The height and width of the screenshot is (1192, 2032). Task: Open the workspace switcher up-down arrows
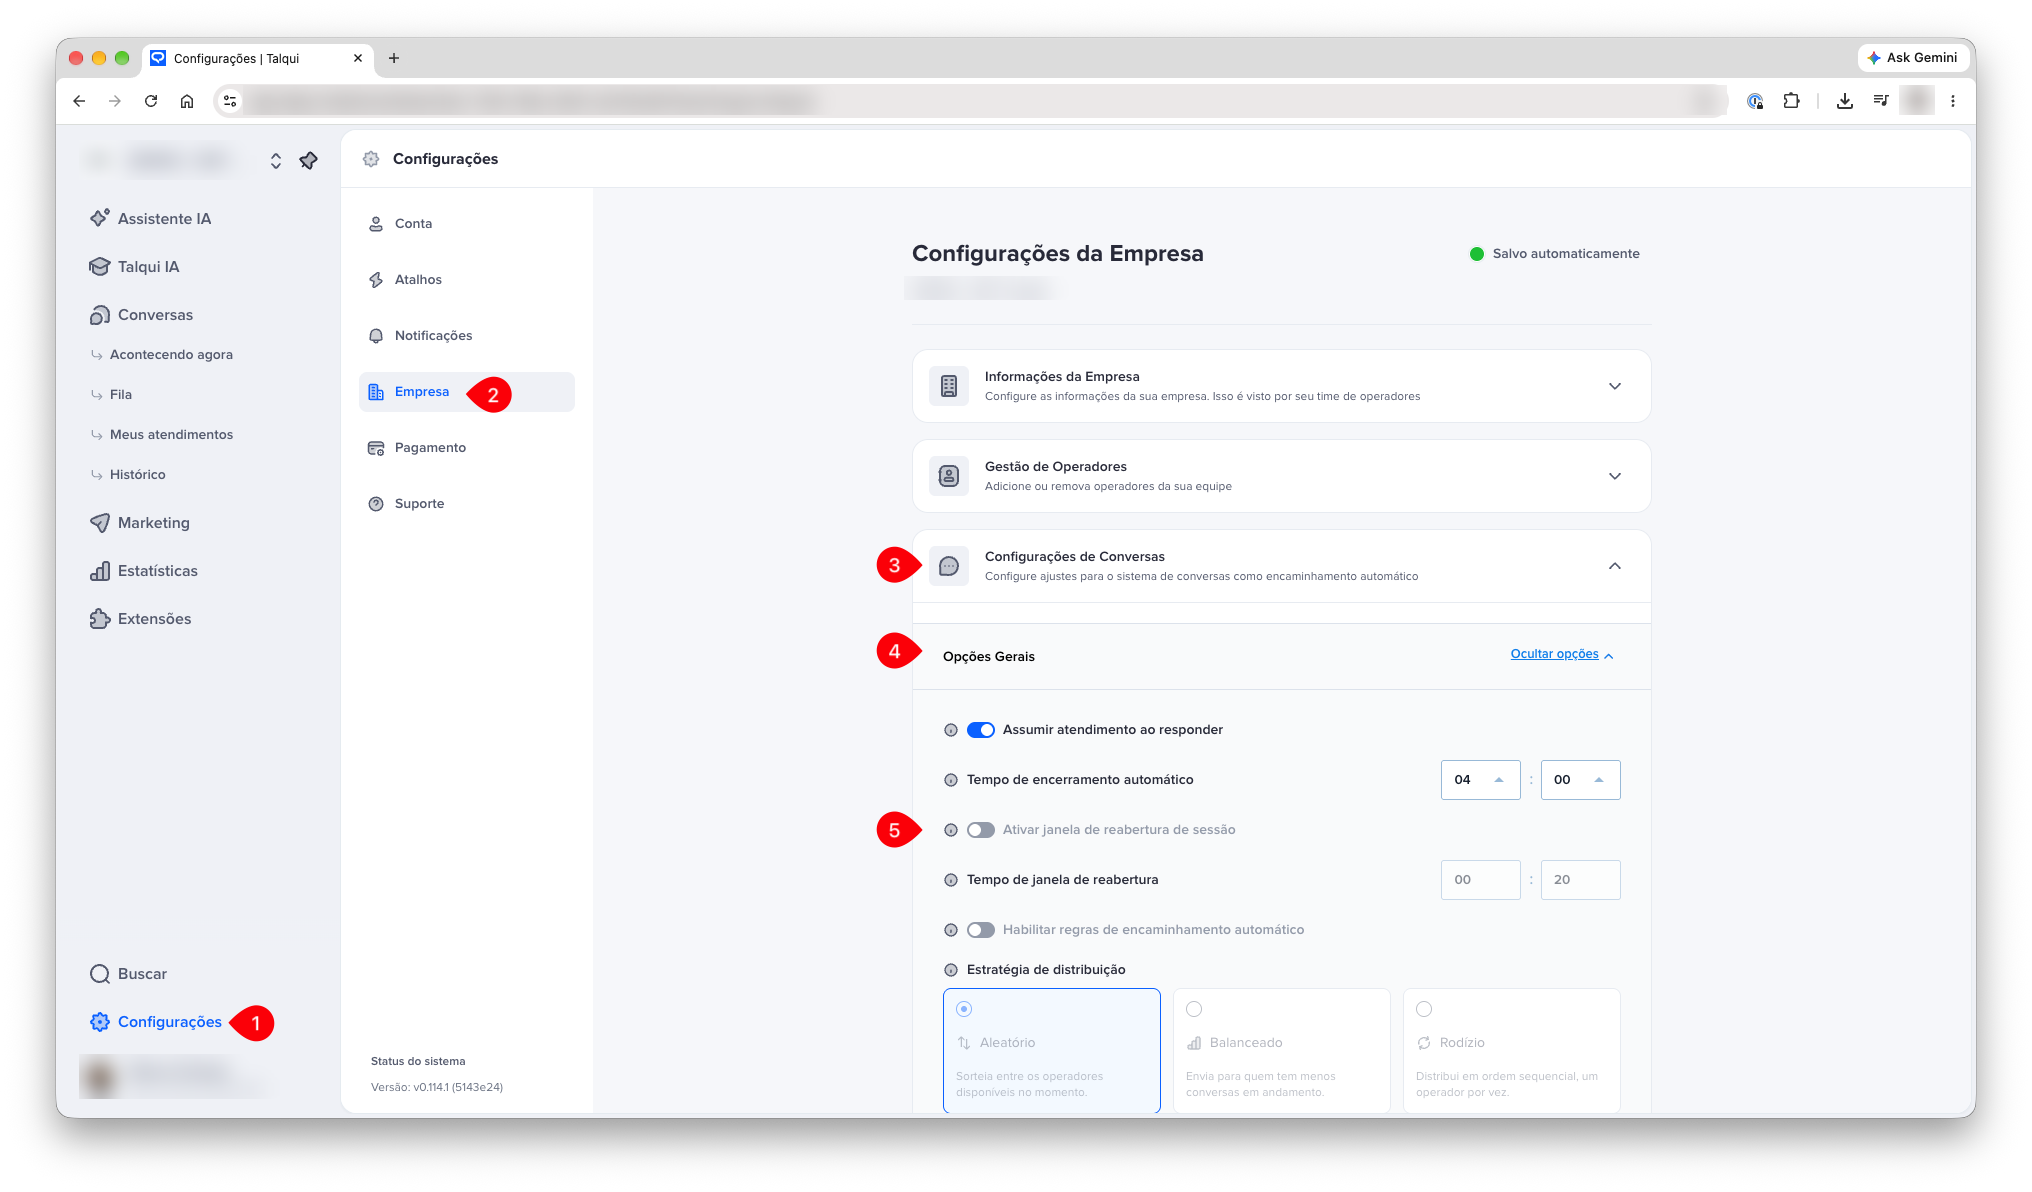276,160
